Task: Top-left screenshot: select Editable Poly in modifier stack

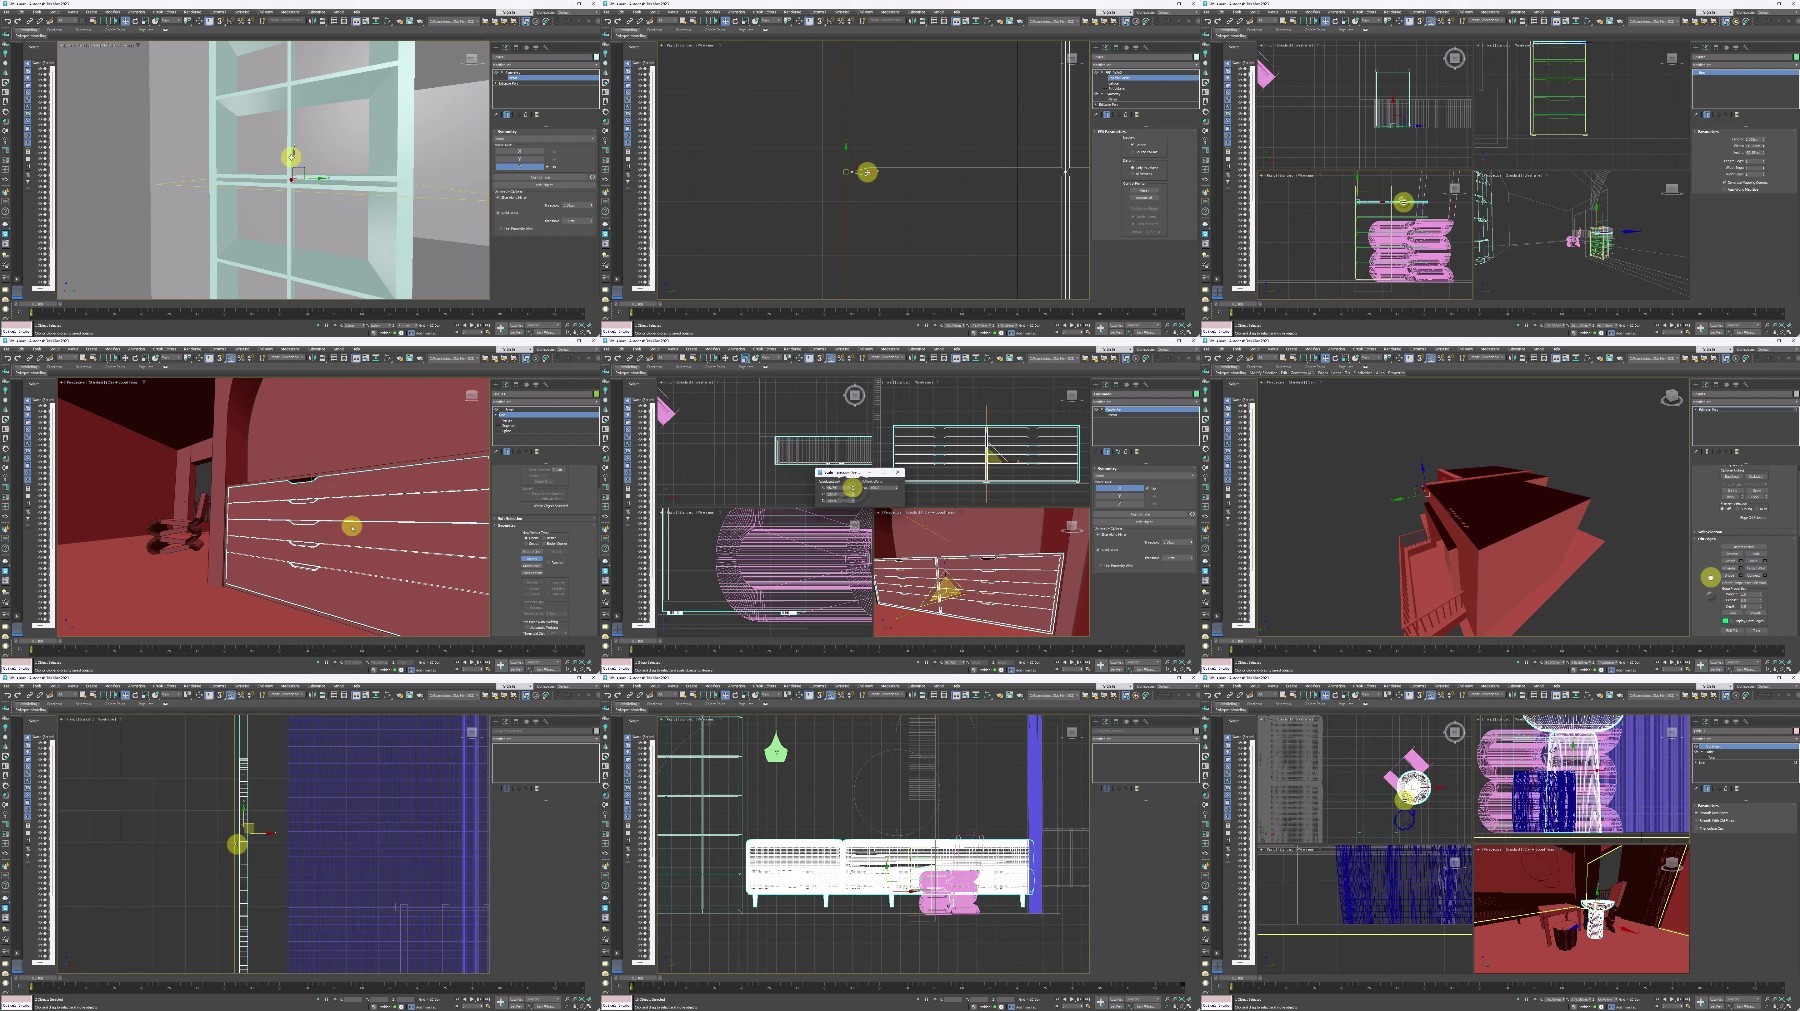Action: 508,84
